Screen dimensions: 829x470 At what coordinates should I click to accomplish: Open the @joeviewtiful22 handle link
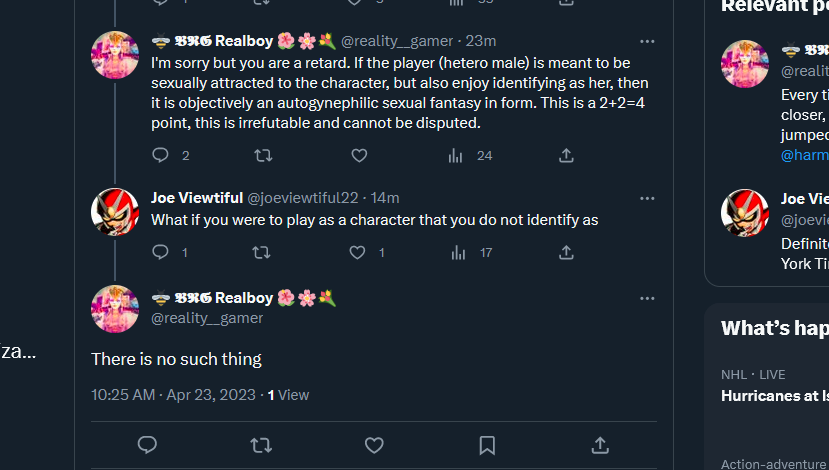305,198
